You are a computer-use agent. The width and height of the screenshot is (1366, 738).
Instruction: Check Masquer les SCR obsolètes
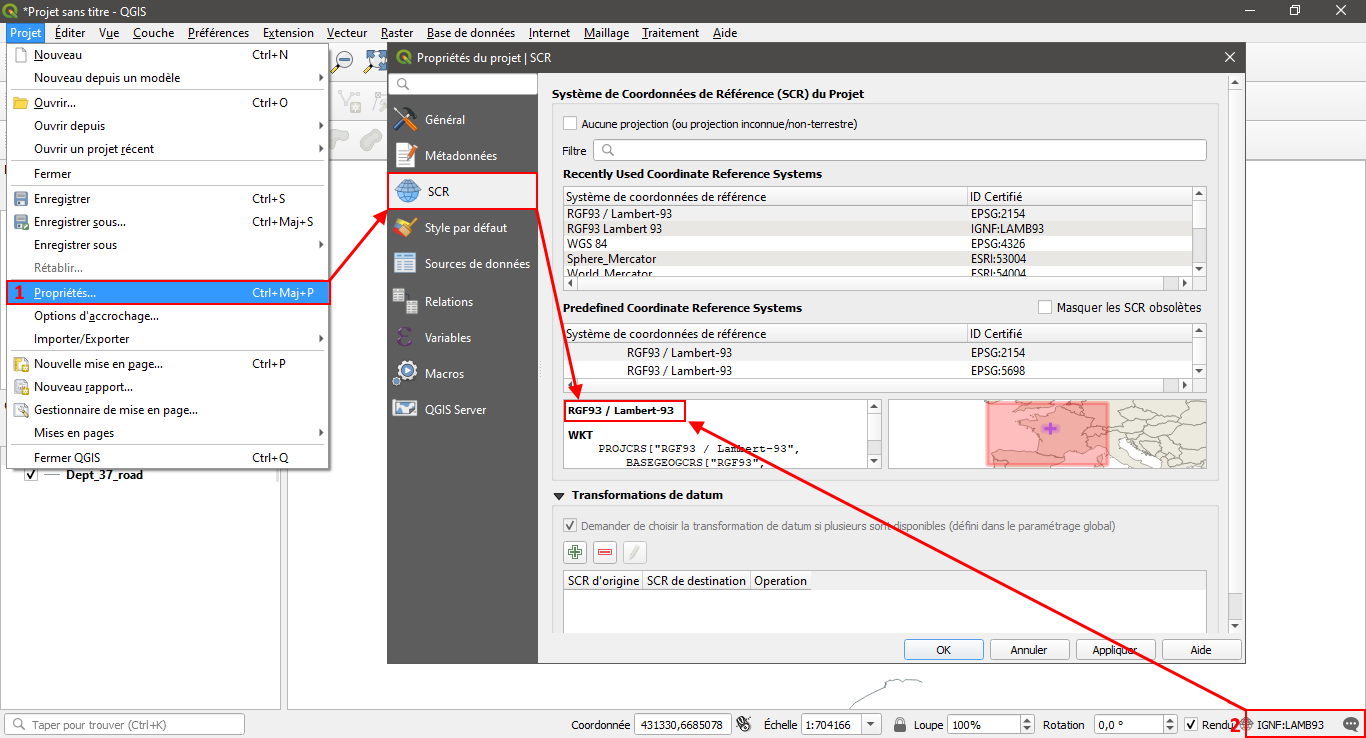pos(1045,307)
